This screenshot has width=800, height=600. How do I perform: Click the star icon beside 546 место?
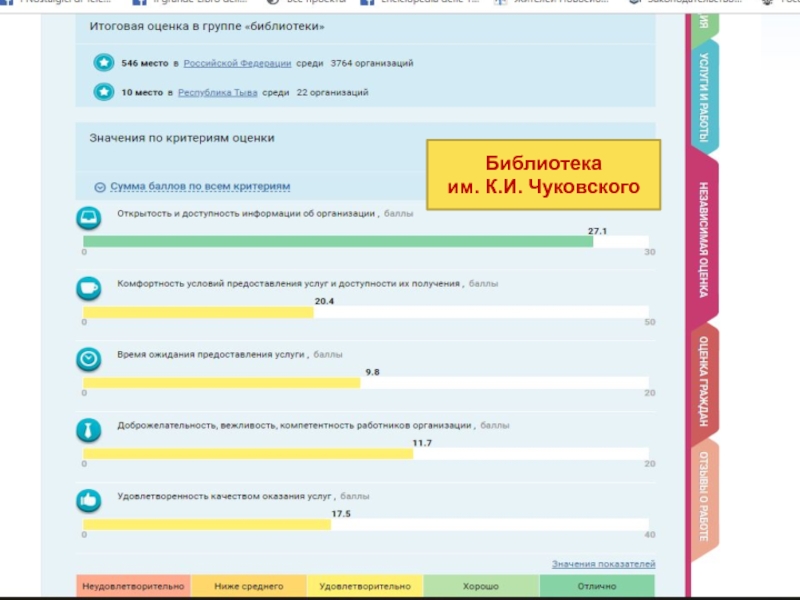pos(103,63)
